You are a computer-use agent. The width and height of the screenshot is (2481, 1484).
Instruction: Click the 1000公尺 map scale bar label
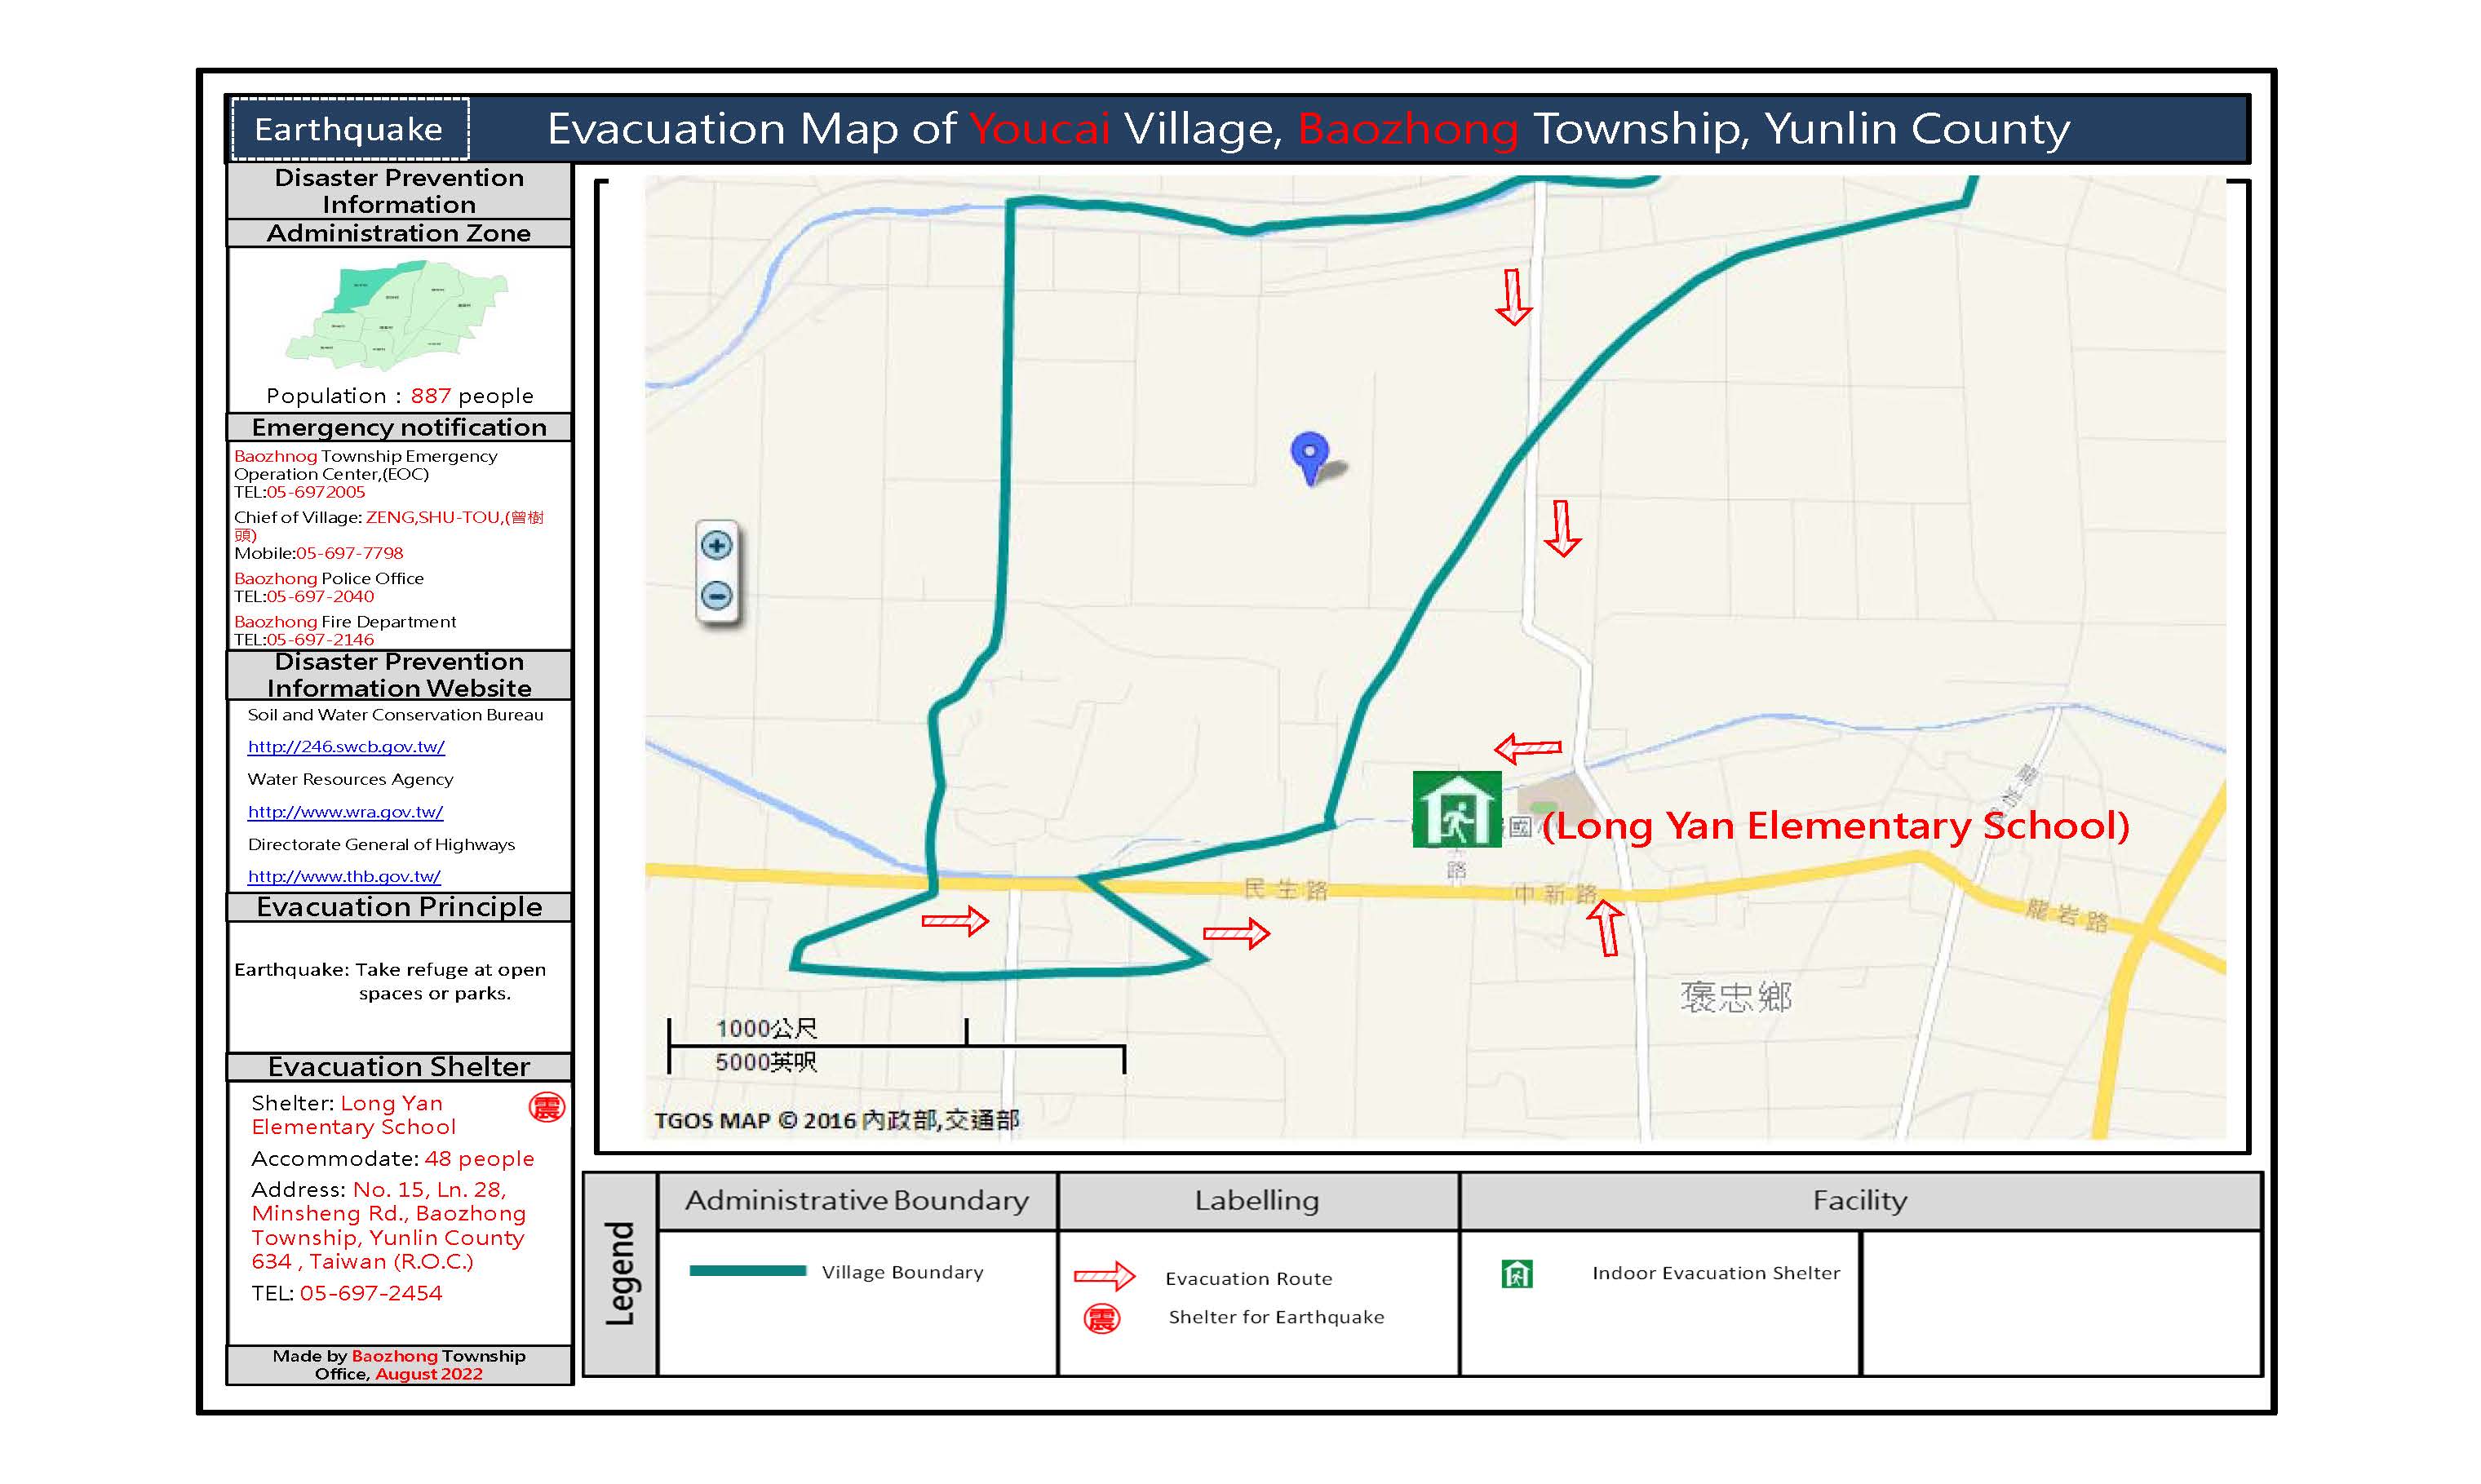pos(766,1028)
